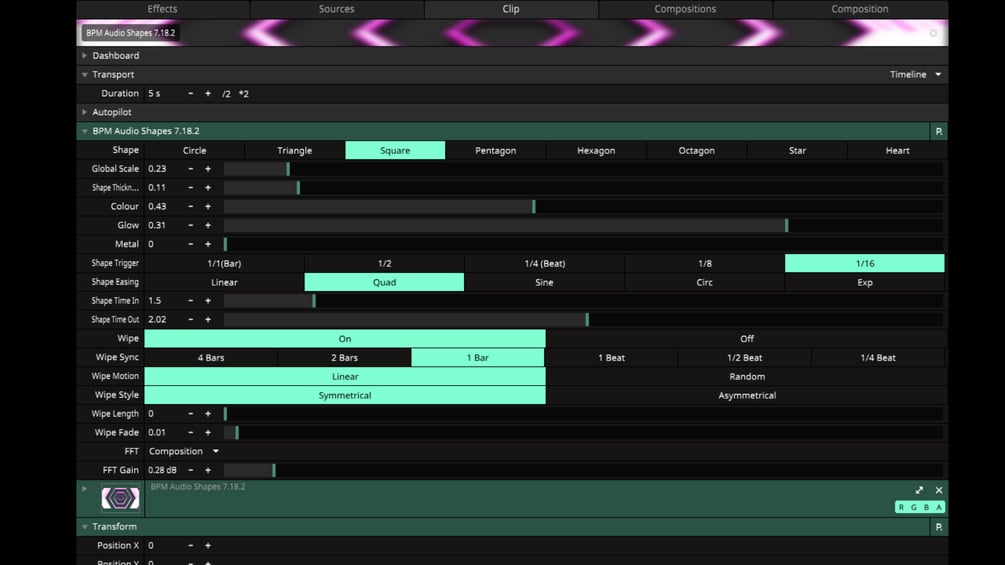Increase FFT Gain with plus
Viewport: 1005px width, 565px height.
(208, 470)
